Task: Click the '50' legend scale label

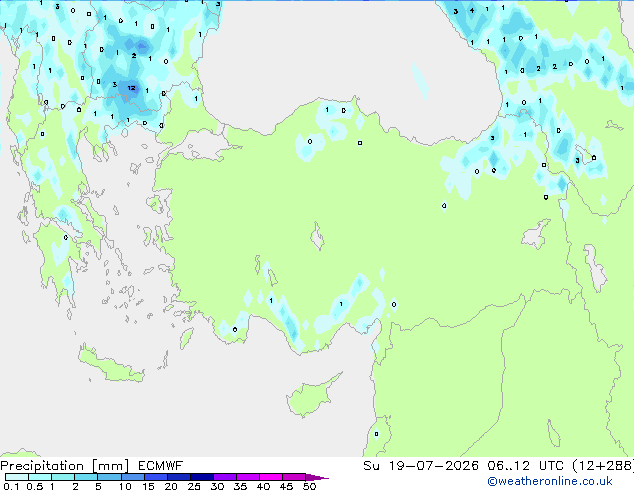Action: tap(309, 486)
